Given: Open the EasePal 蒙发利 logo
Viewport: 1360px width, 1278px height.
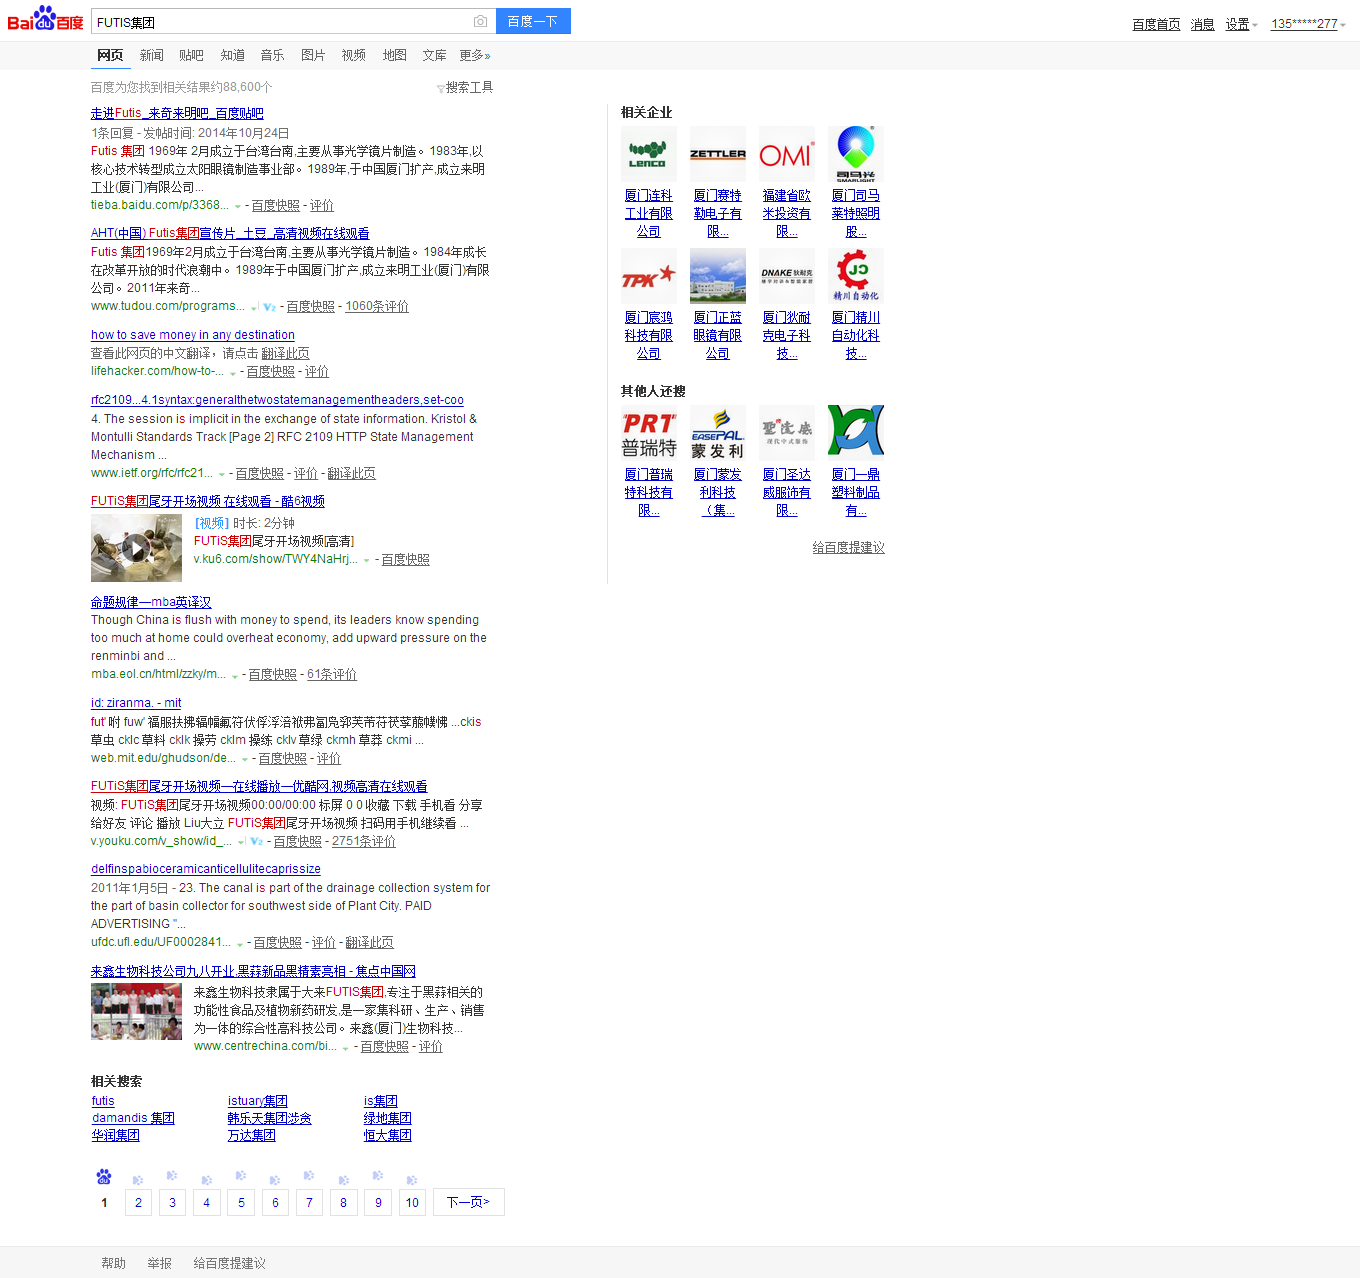Looking at the screenshot, I should pyautogui.click(x=717, y=433).
